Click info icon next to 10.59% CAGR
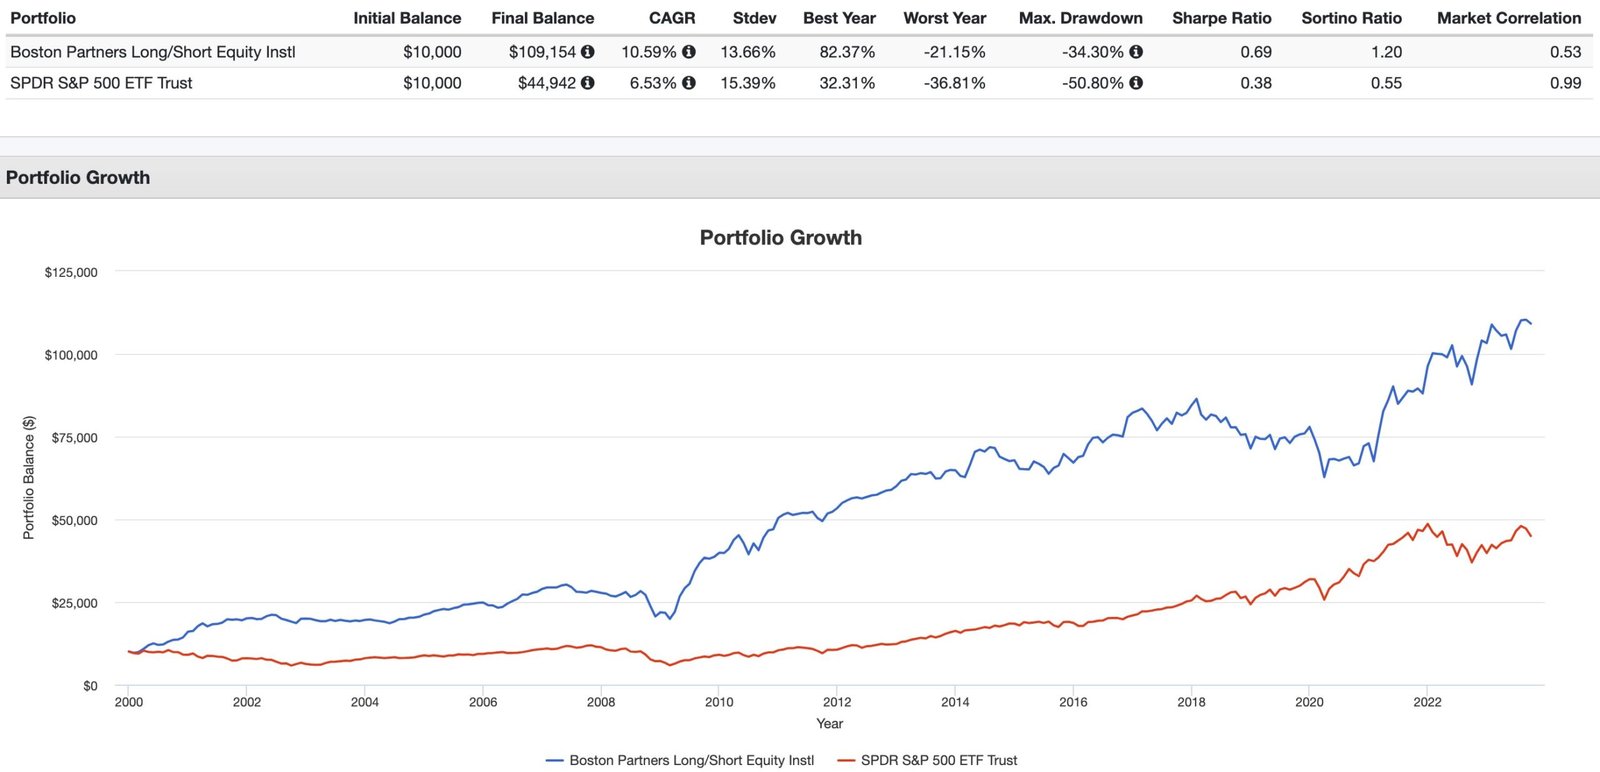1600x772 pixels. click(688, 52)
